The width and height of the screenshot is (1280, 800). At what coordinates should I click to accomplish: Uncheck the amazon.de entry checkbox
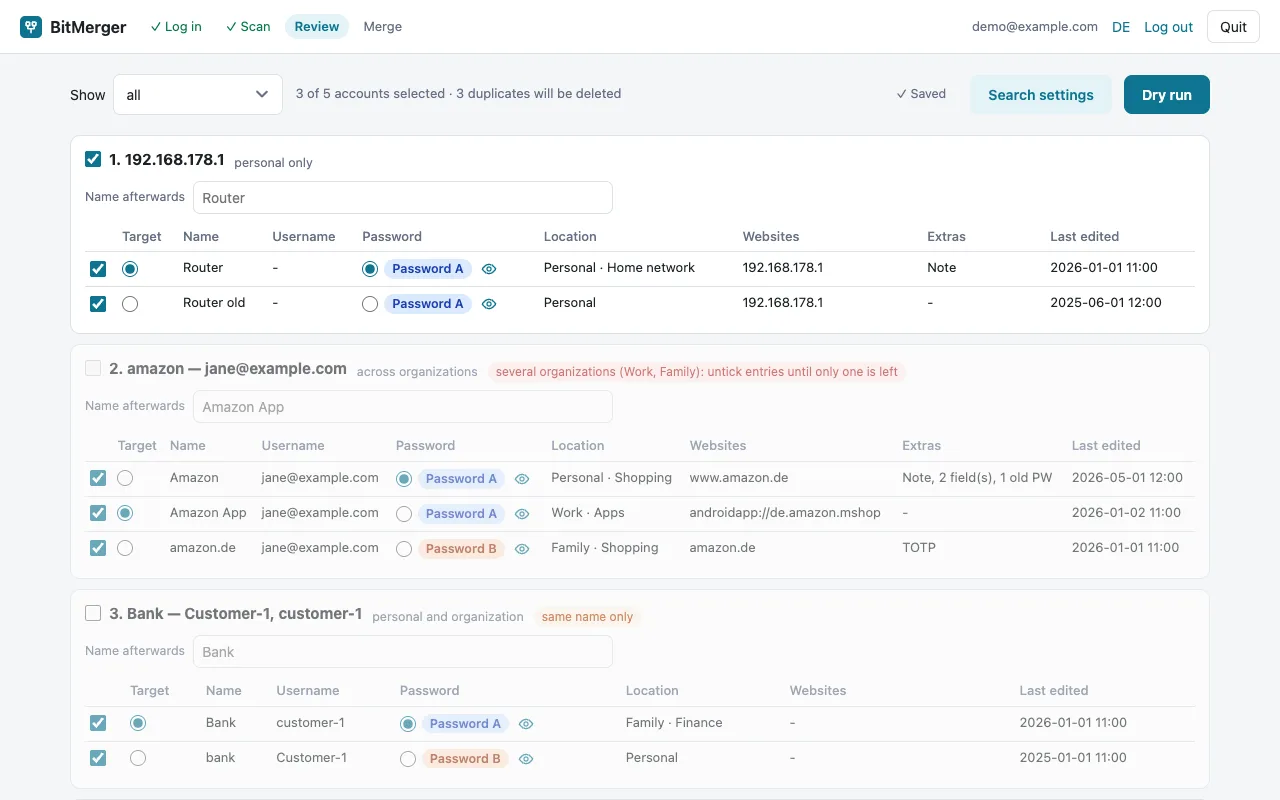pyautogui.click(x=98, y=548)
